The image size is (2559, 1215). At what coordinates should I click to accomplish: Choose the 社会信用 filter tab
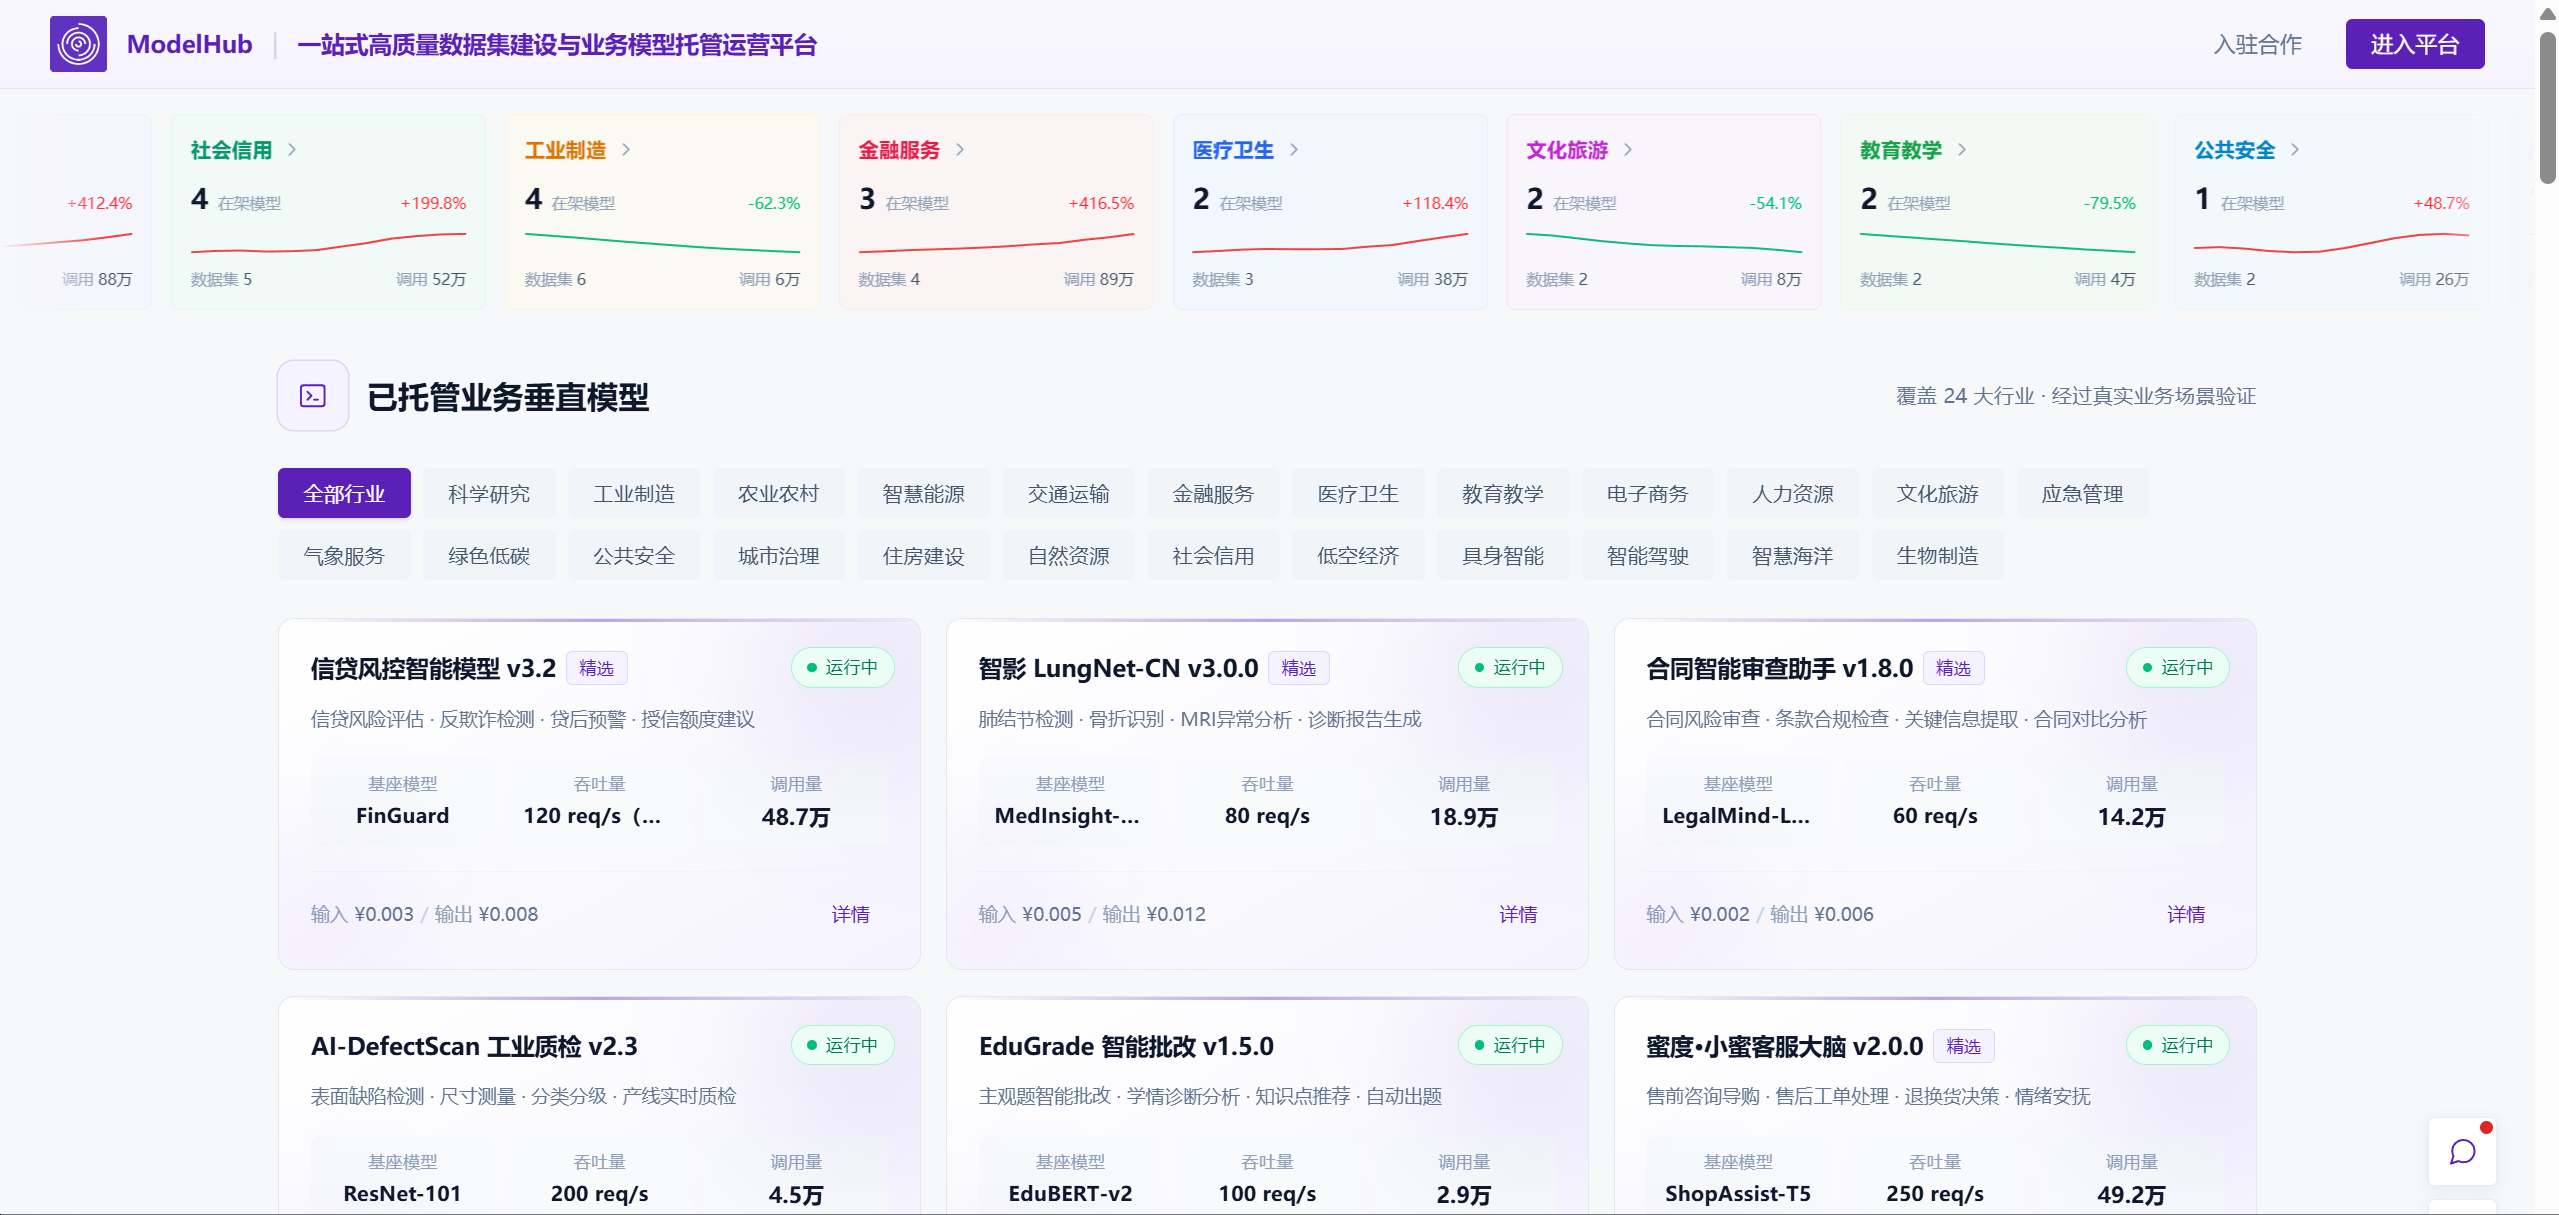(x=1214, y=555)
